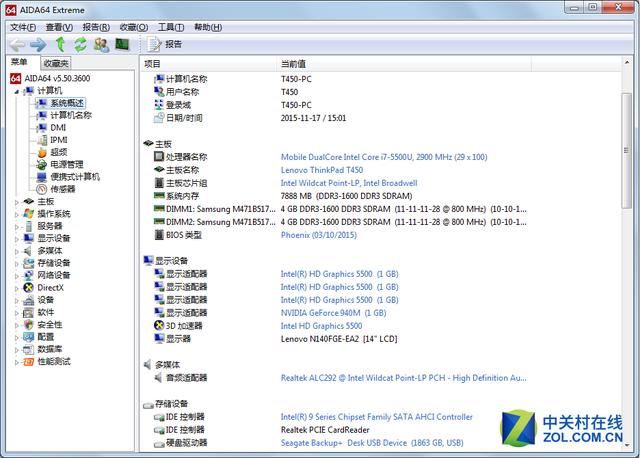Screen dimensions: 640x458
Task: Click the 数据库 icon in tree
Action: click(29, 349)
